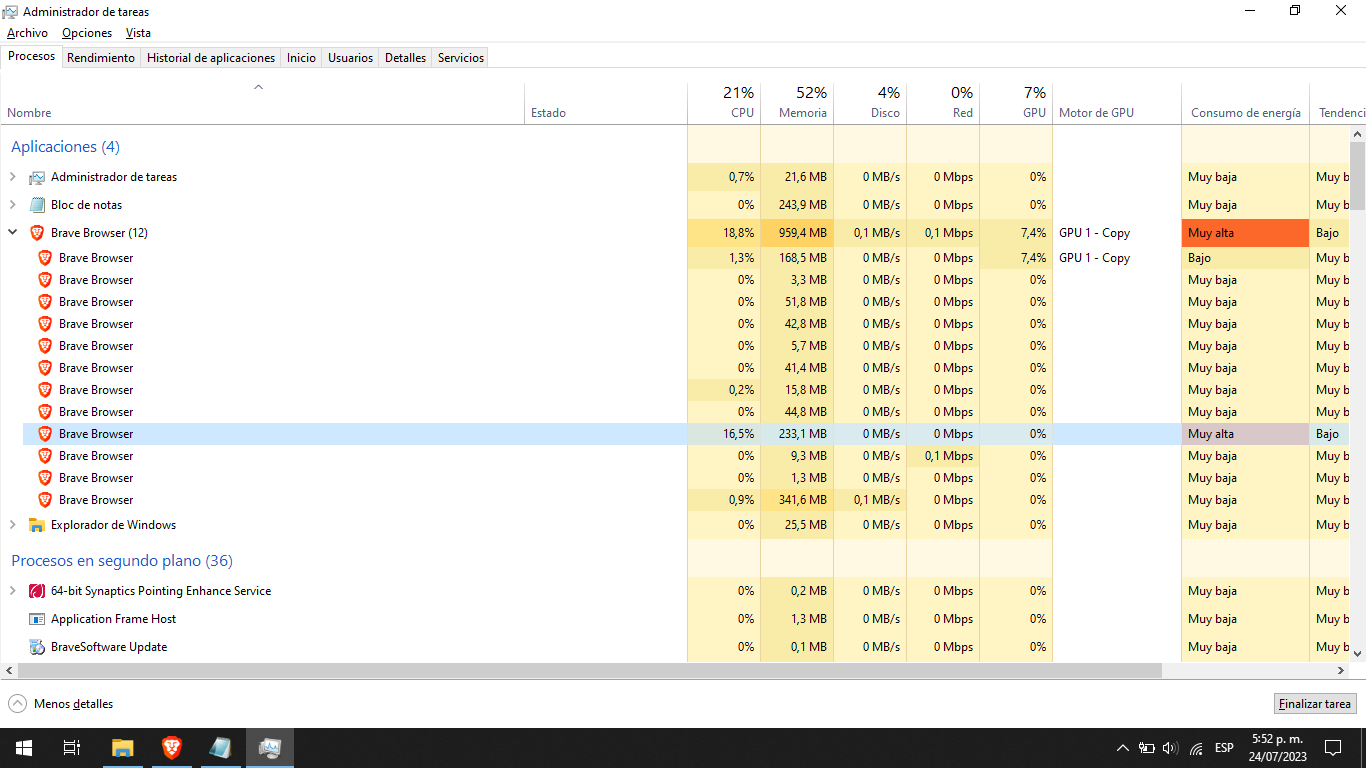This screenshot has height=768, width=1366.
Task: Switch to Historial de aplicaciones tab
Action: [211, 58]
